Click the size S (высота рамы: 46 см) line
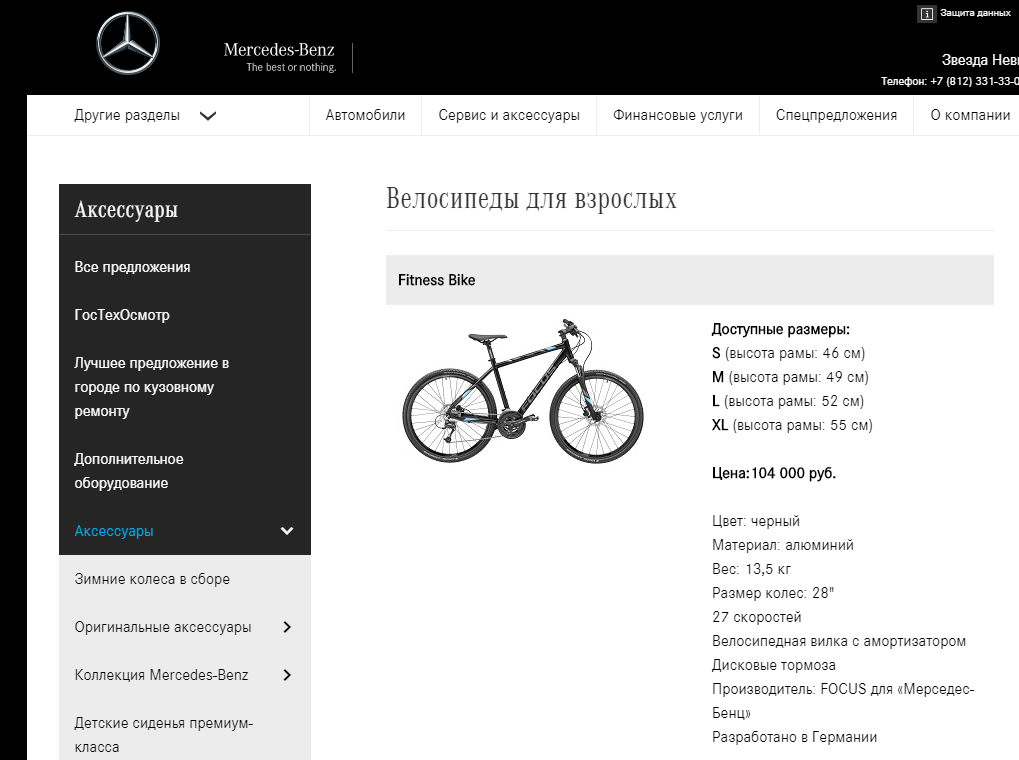The width and height of the screenshot is (1019, 760). pyautogui.click(x=788, y=354)
